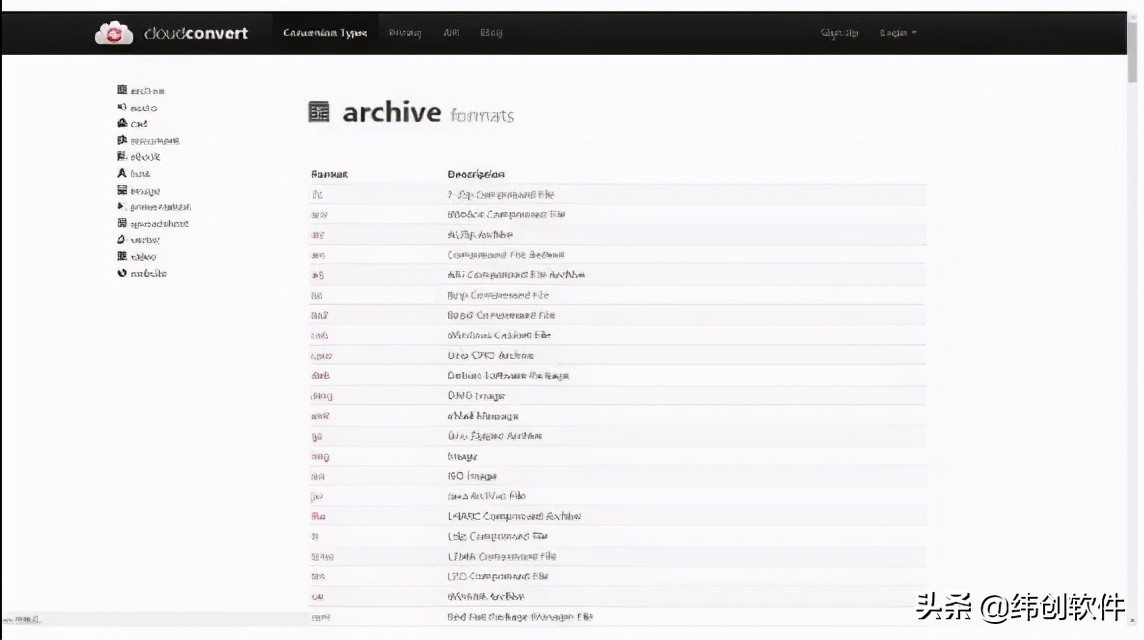Select the website globe icon in sidebar

[122, 273]
